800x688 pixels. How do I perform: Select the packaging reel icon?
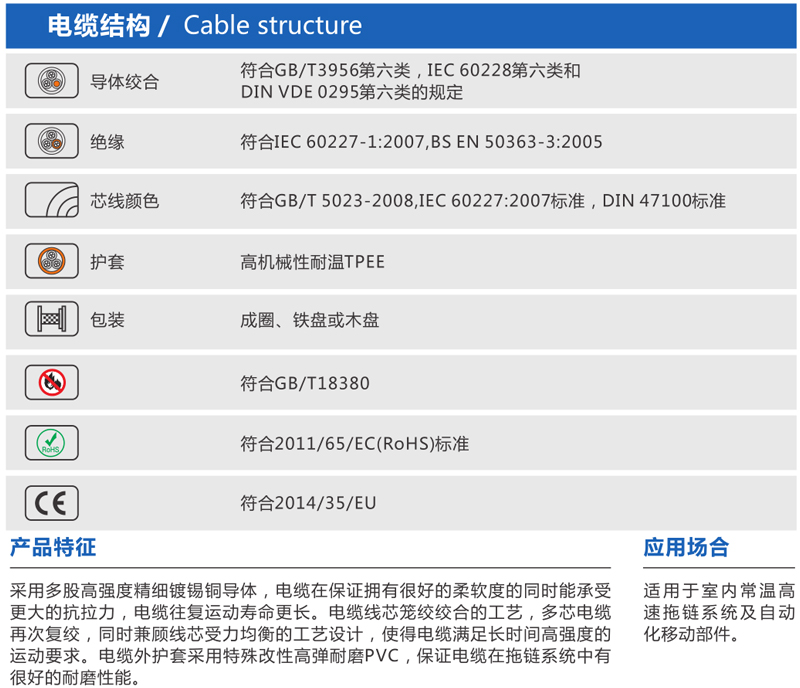pos(51,321)
